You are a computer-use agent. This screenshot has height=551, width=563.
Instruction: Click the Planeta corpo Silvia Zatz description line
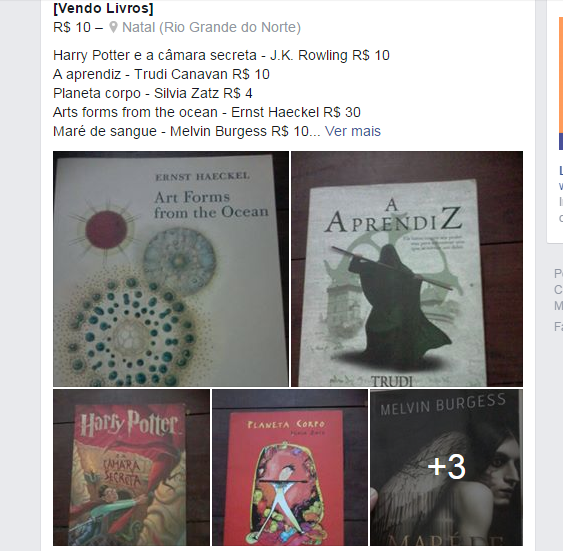(153, 93)
